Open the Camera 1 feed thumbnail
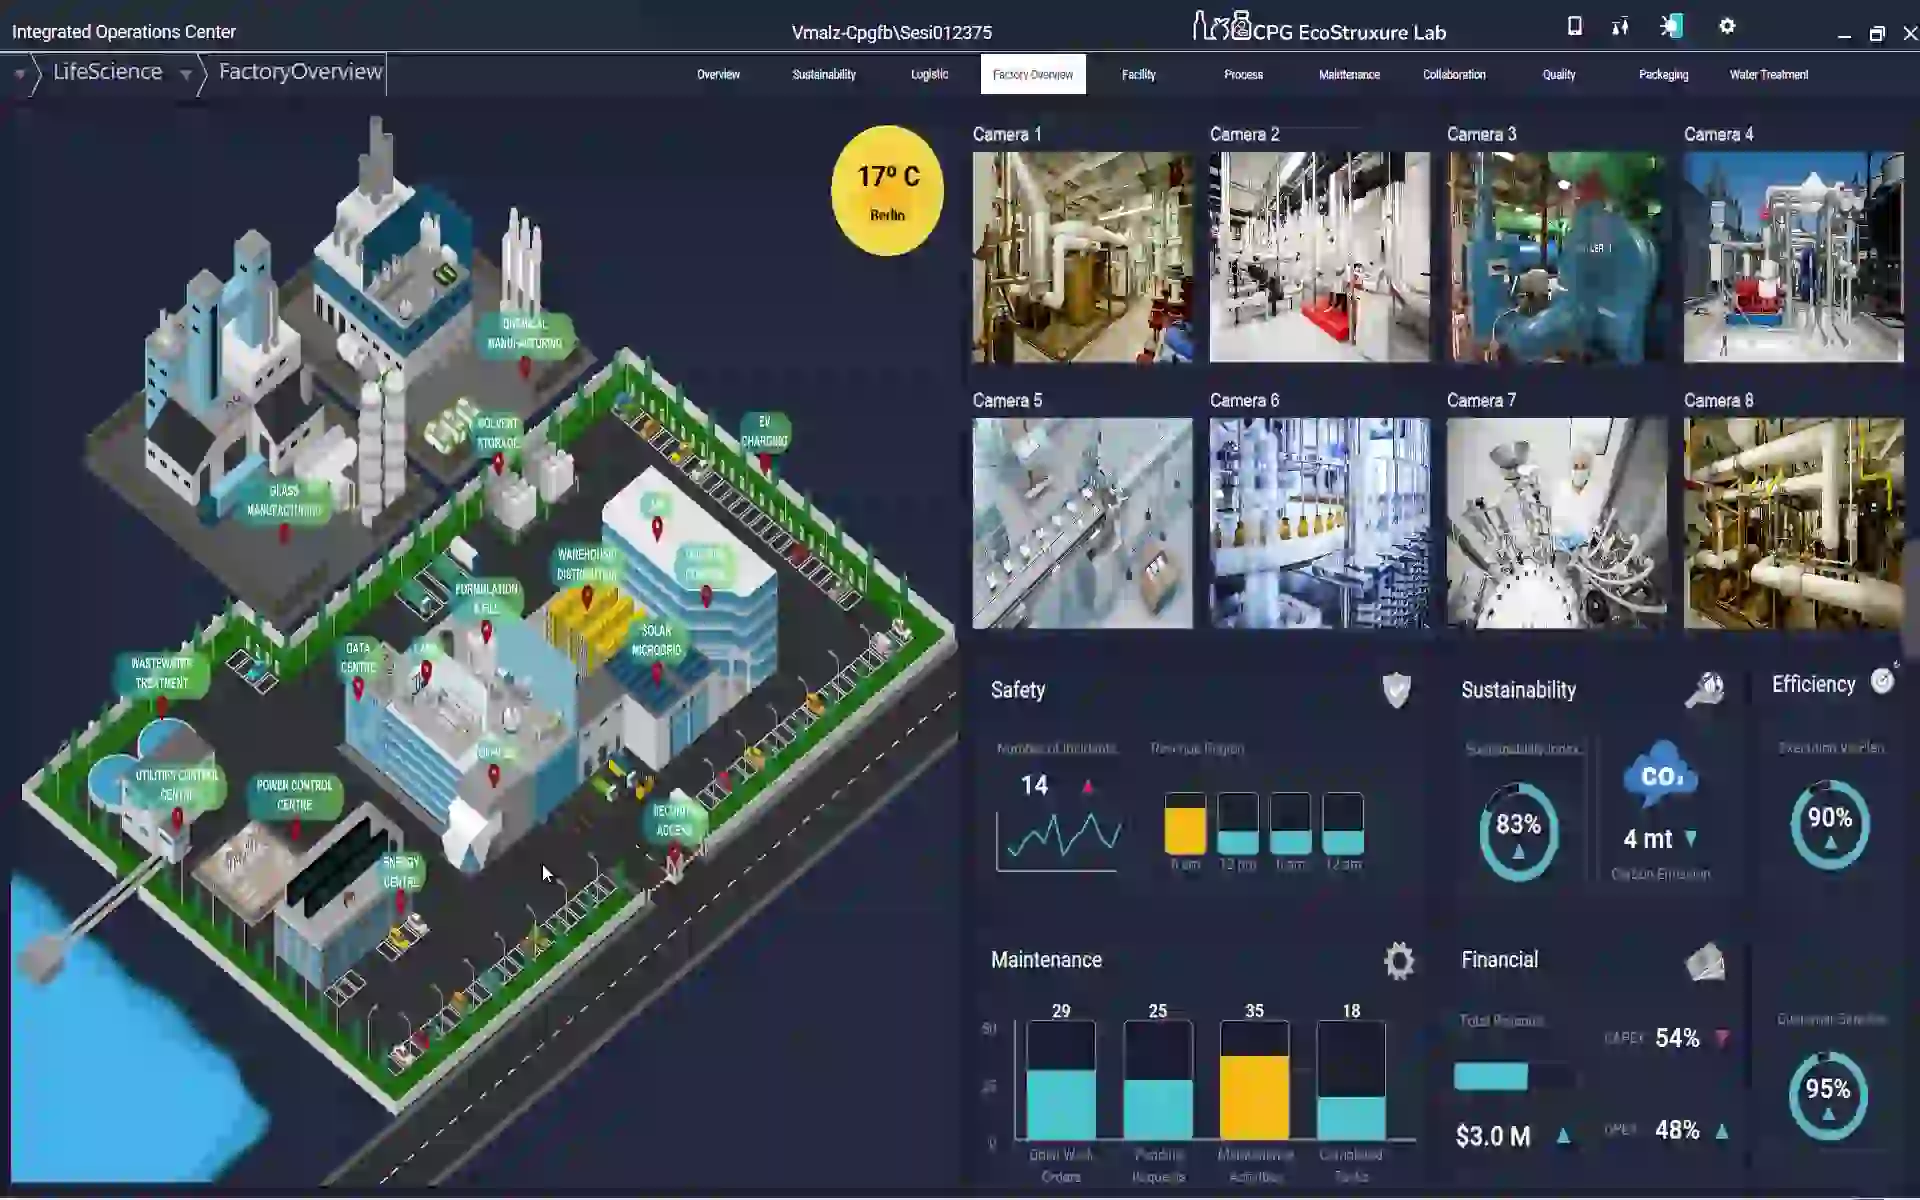Screen dimensions: 1920x1200 click(x=1082, y=257)
